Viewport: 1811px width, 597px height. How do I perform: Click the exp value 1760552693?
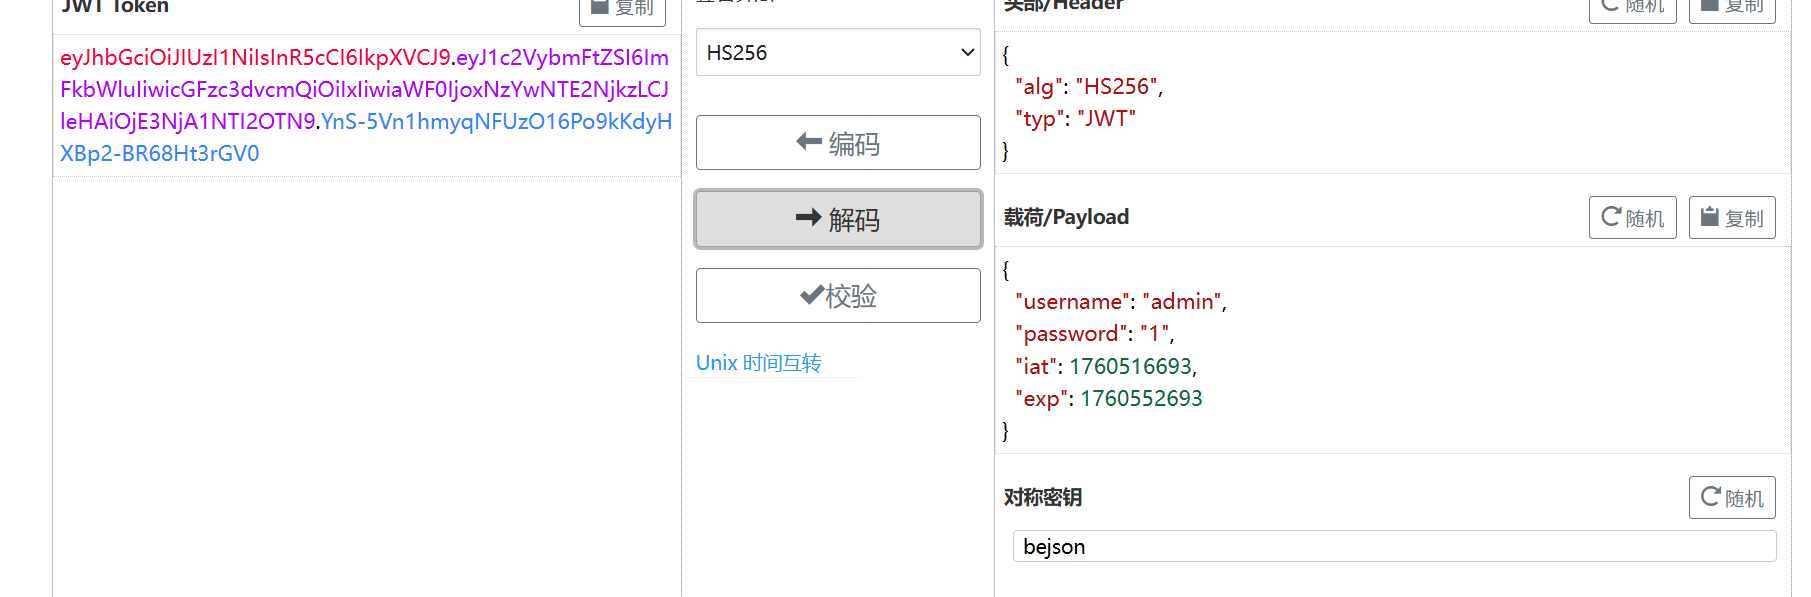(1140, 399)
